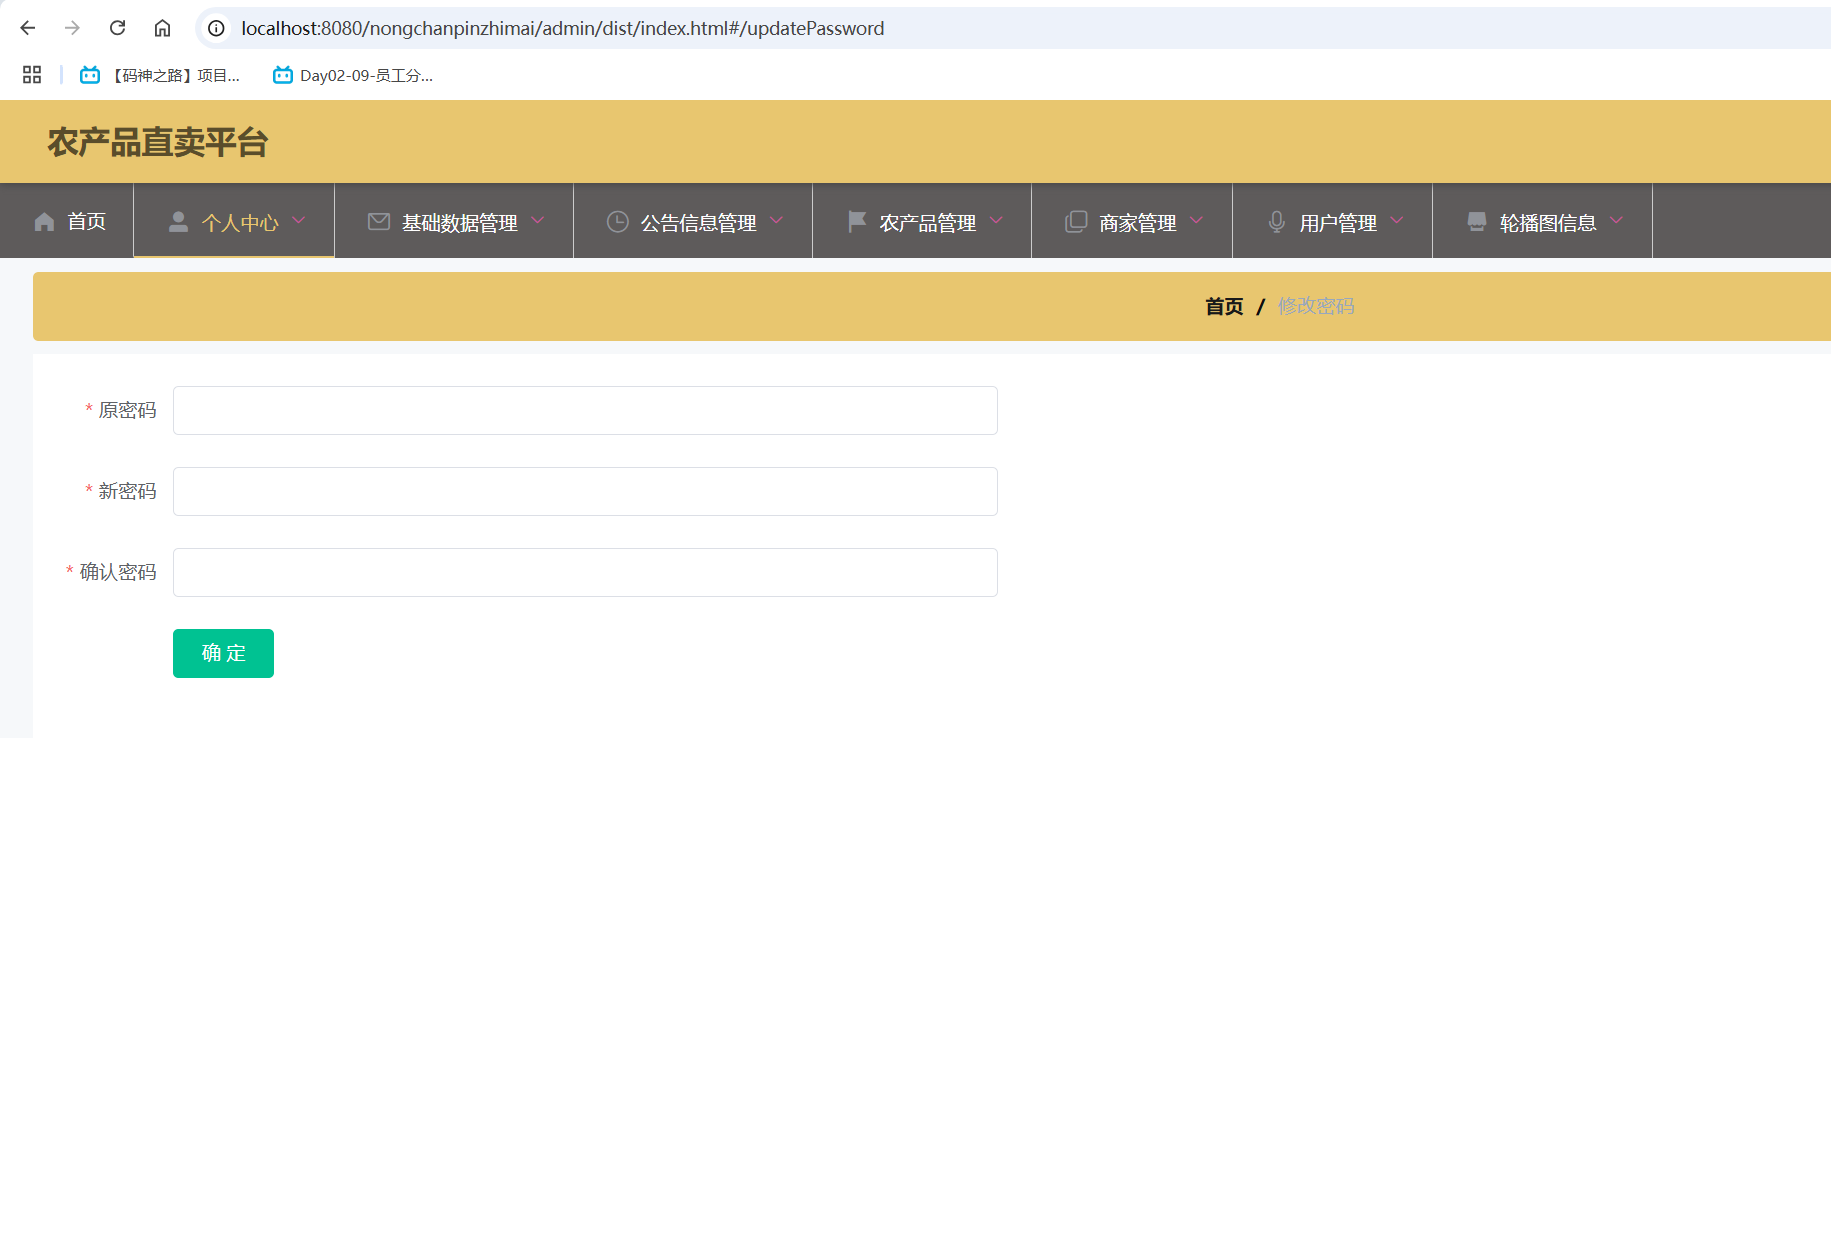The height and width of the screenshot is (1248, 1831).
Task: Click the browser address bar URL
Action: (x=562, y=28)
